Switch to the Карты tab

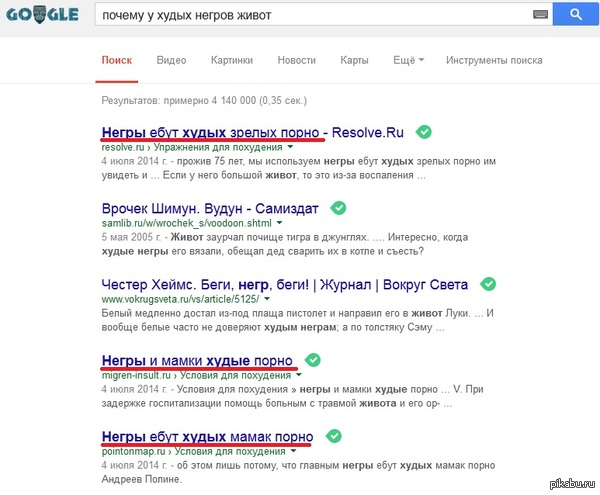pyautogui.click(x=354, y=60)
